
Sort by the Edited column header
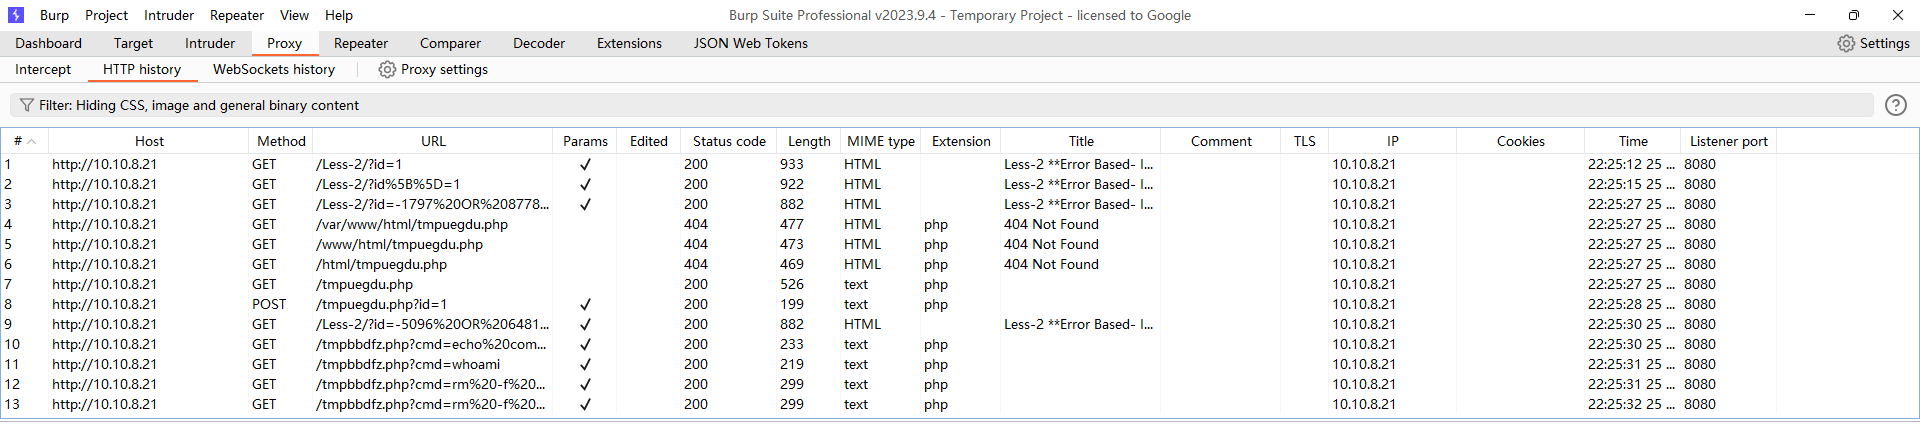point(648,141)
